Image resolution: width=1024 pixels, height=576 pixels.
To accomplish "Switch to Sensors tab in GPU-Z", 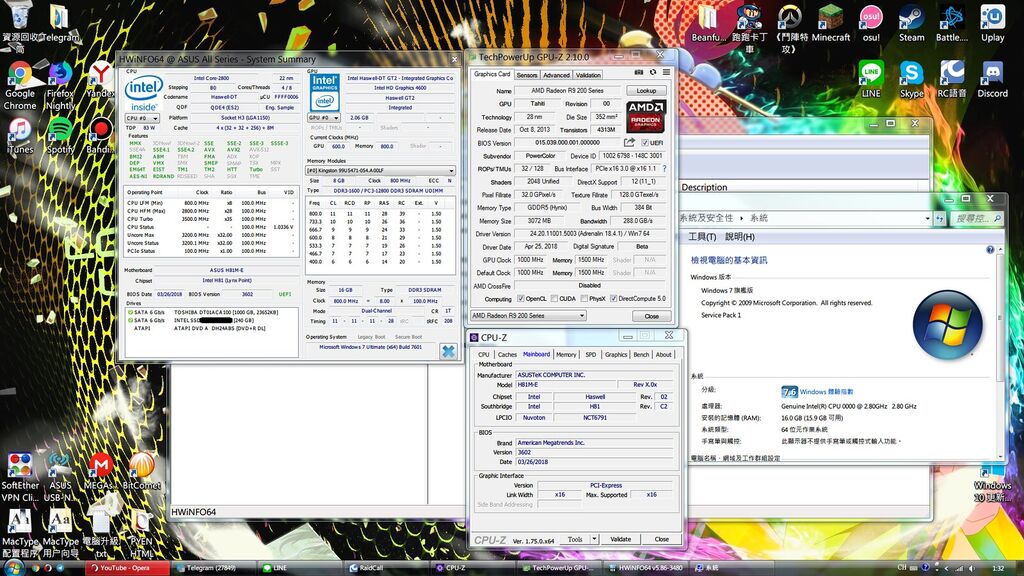I will (527, 75).
